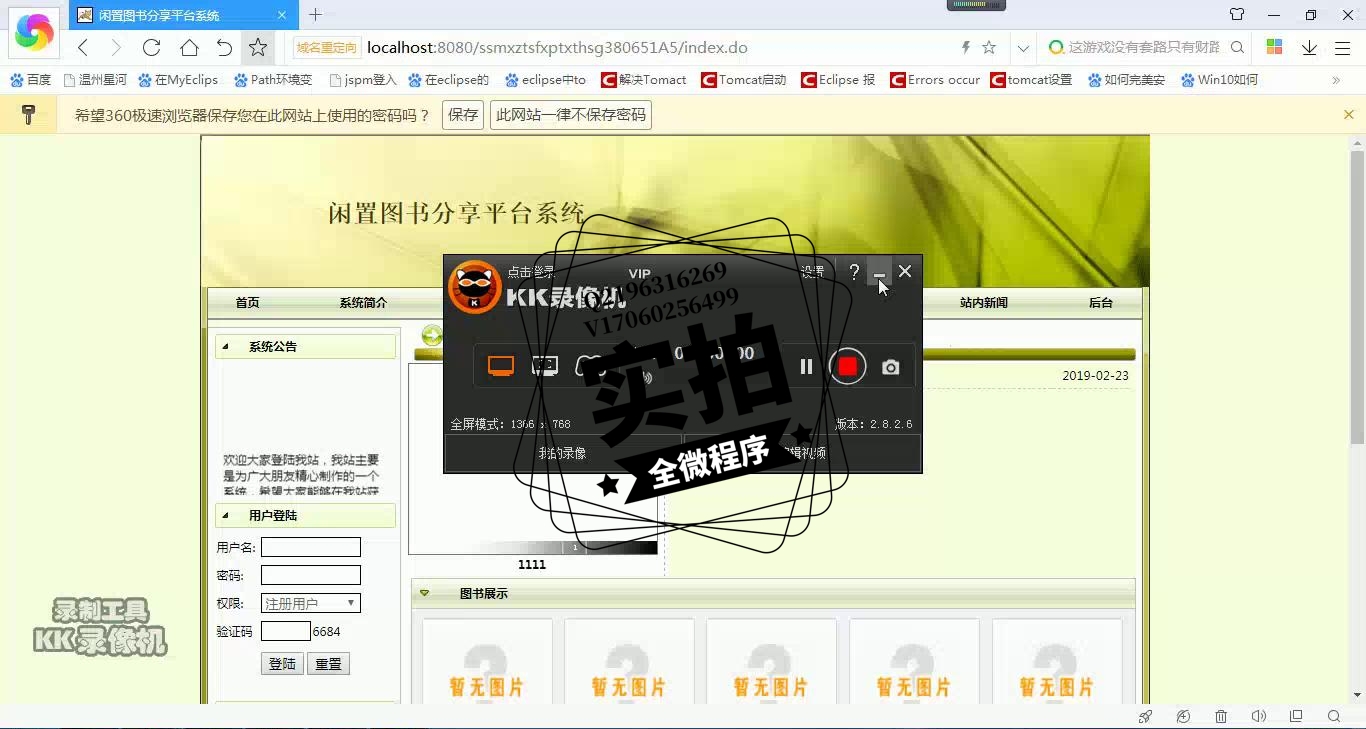Click the 360 browser rainbow logo
Viewport: 1366px width, 729px height.
click(34, 33)
